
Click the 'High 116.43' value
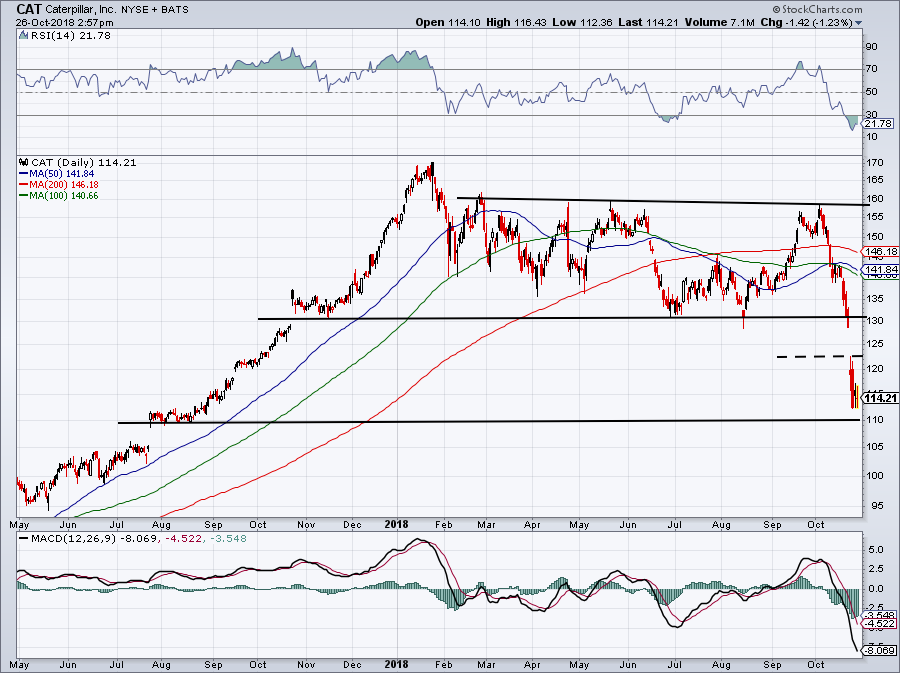click(x=517, y=22)
